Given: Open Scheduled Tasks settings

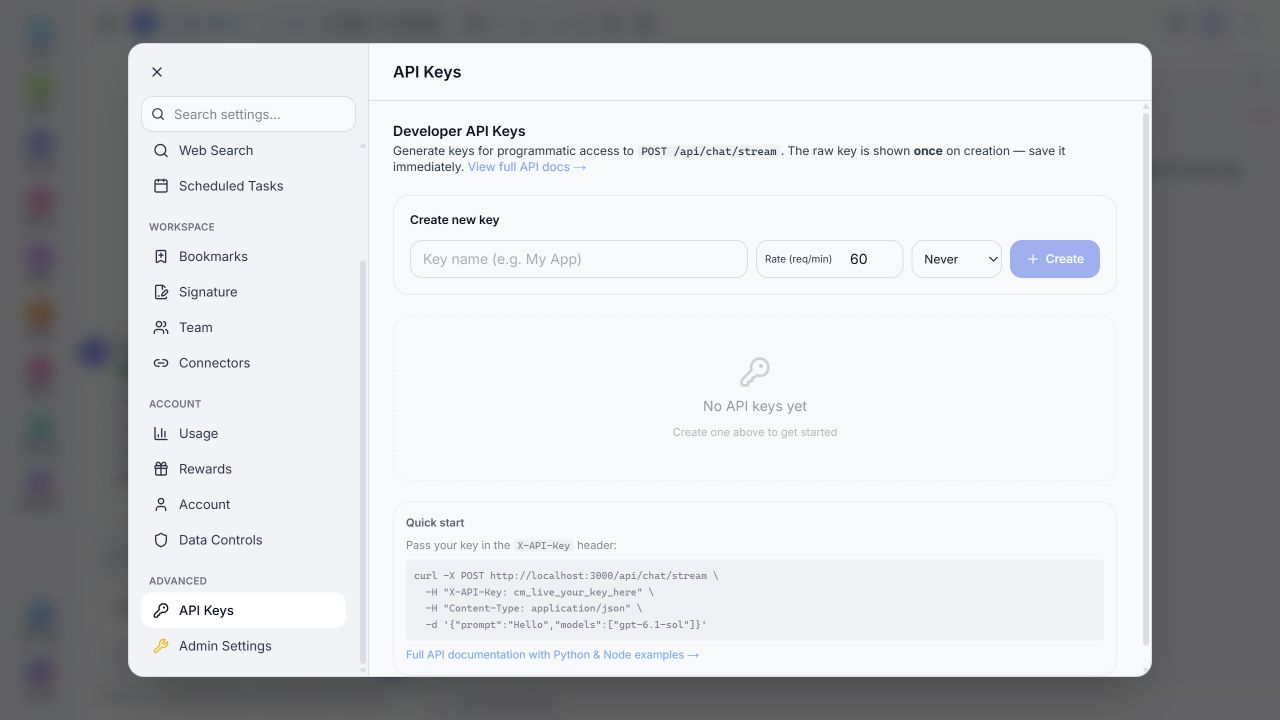Looking at the screenshot, I should click(x=244, y=186).
